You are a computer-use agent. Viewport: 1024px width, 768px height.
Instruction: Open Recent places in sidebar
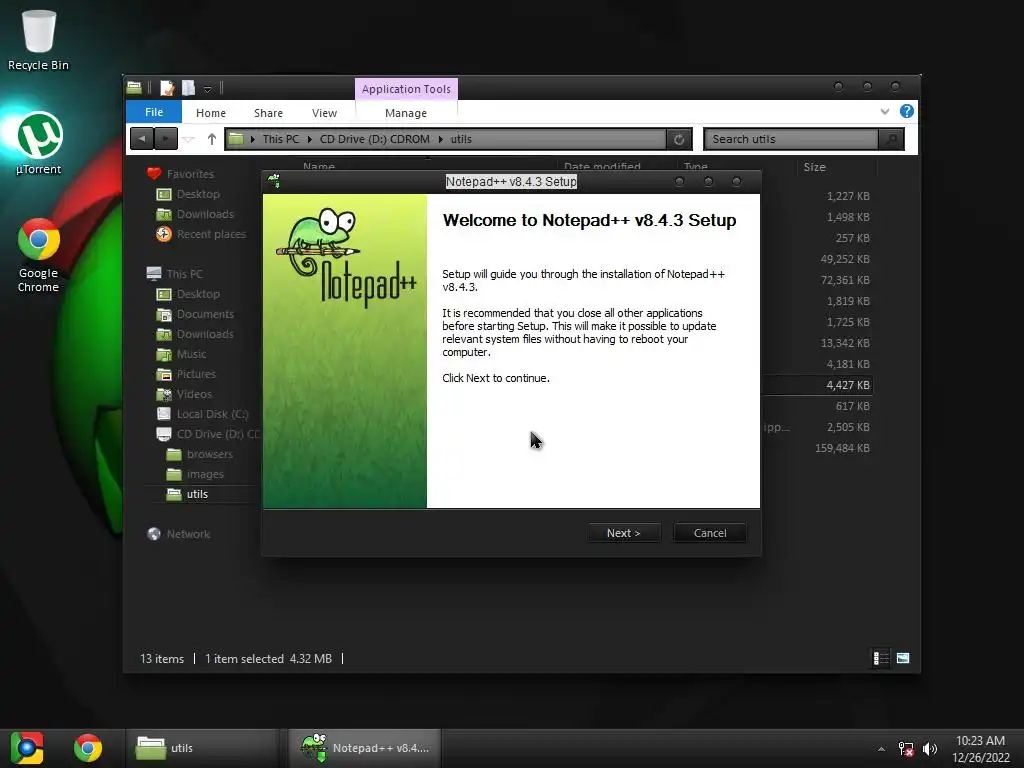[211, 234]
